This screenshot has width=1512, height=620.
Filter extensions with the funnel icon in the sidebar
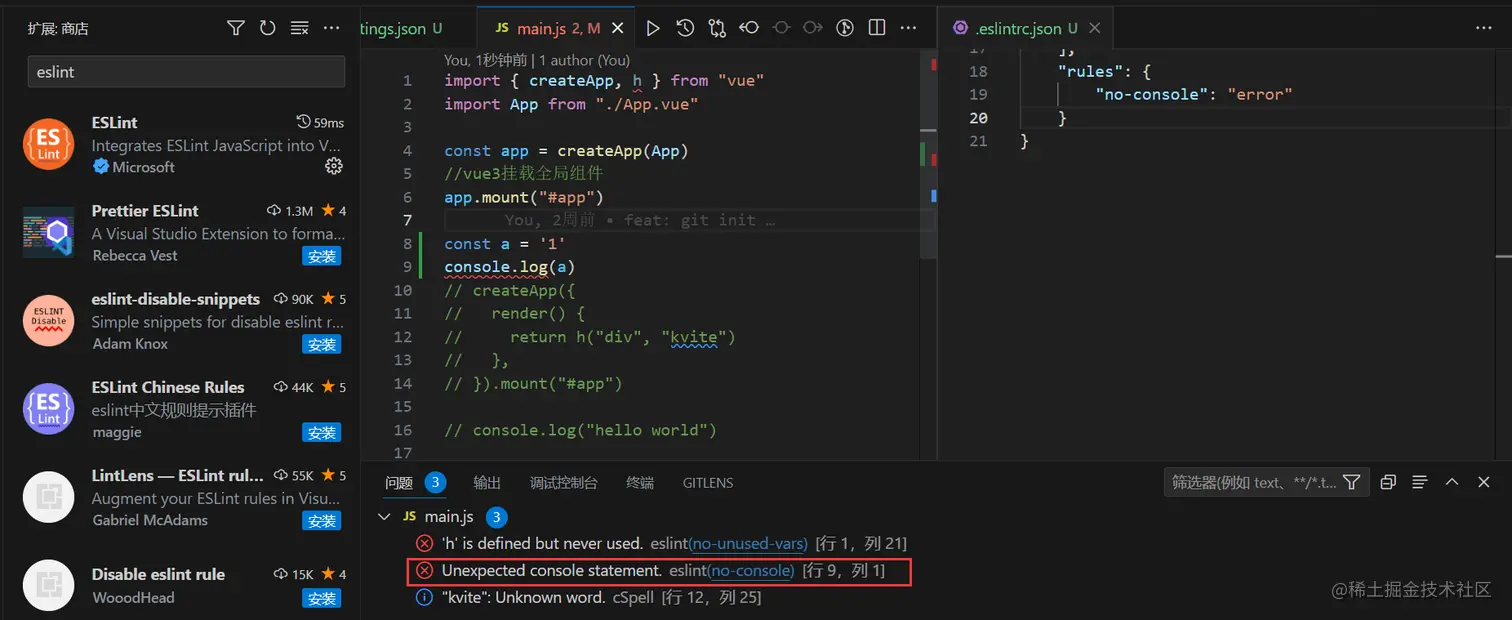236,28
